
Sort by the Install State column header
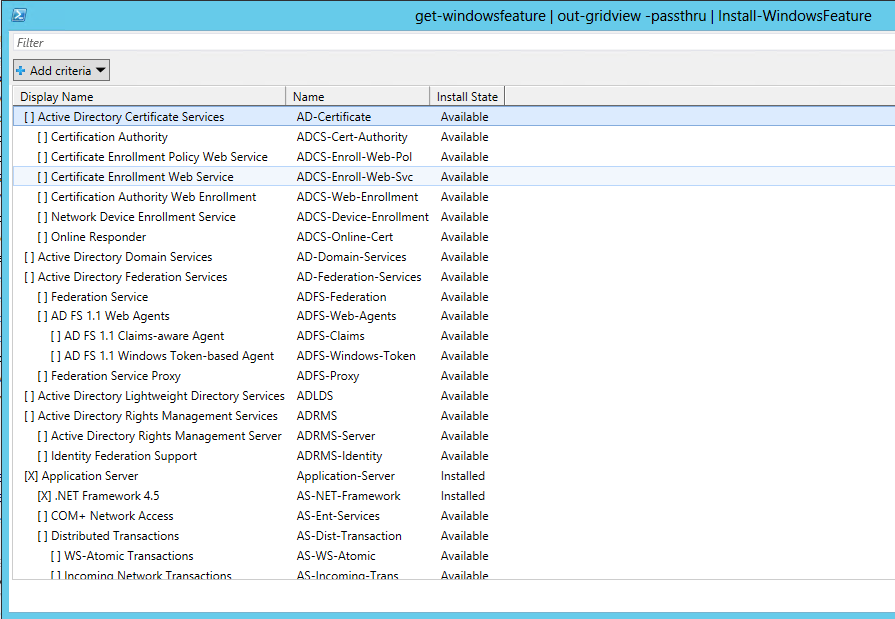(466, 97)
